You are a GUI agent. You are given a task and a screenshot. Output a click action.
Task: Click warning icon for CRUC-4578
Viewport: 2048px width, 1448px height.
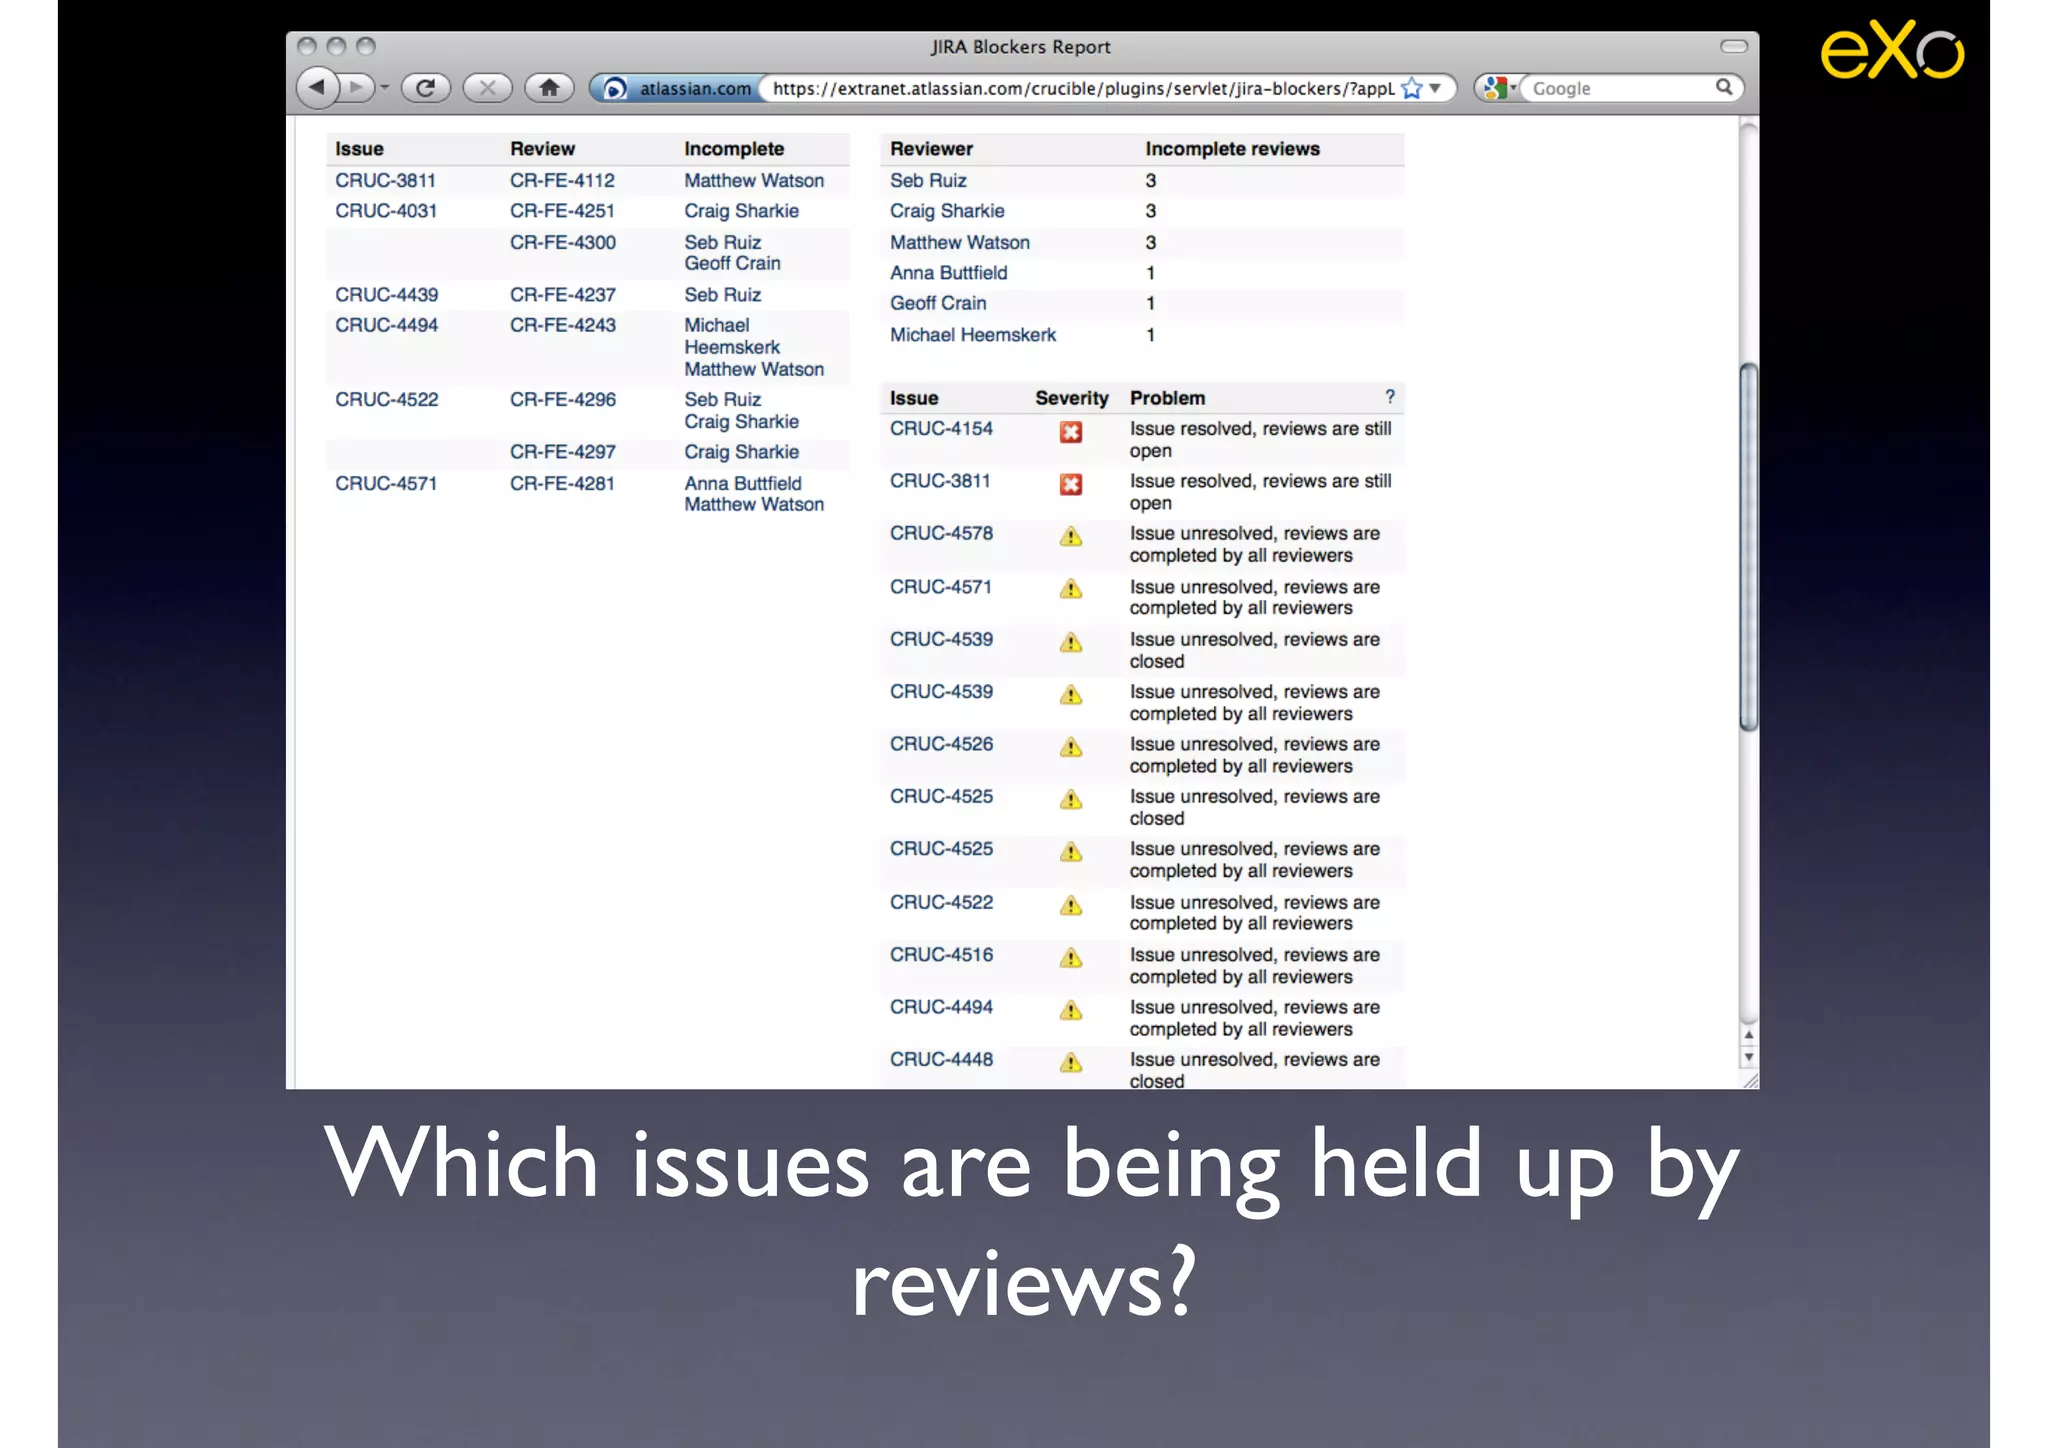1071,537
